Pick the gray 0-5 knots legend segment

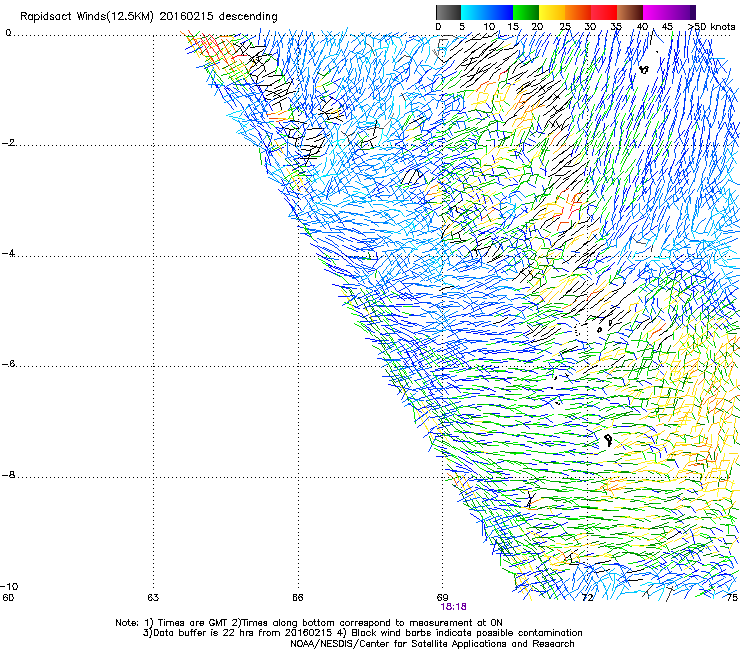click(448, 12)
